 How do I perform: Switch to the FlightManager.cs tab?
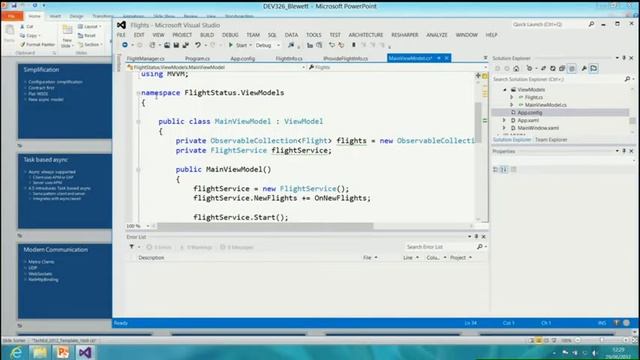click(146, 59)
